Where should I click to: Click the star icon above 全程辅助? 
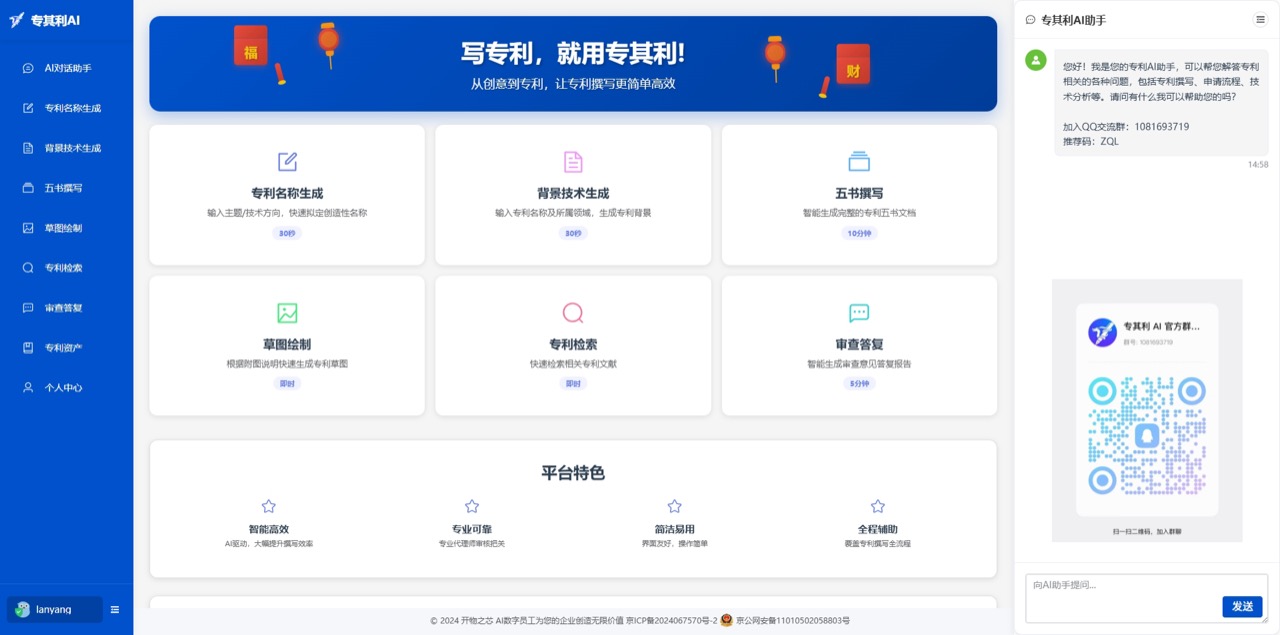[877, 507]
